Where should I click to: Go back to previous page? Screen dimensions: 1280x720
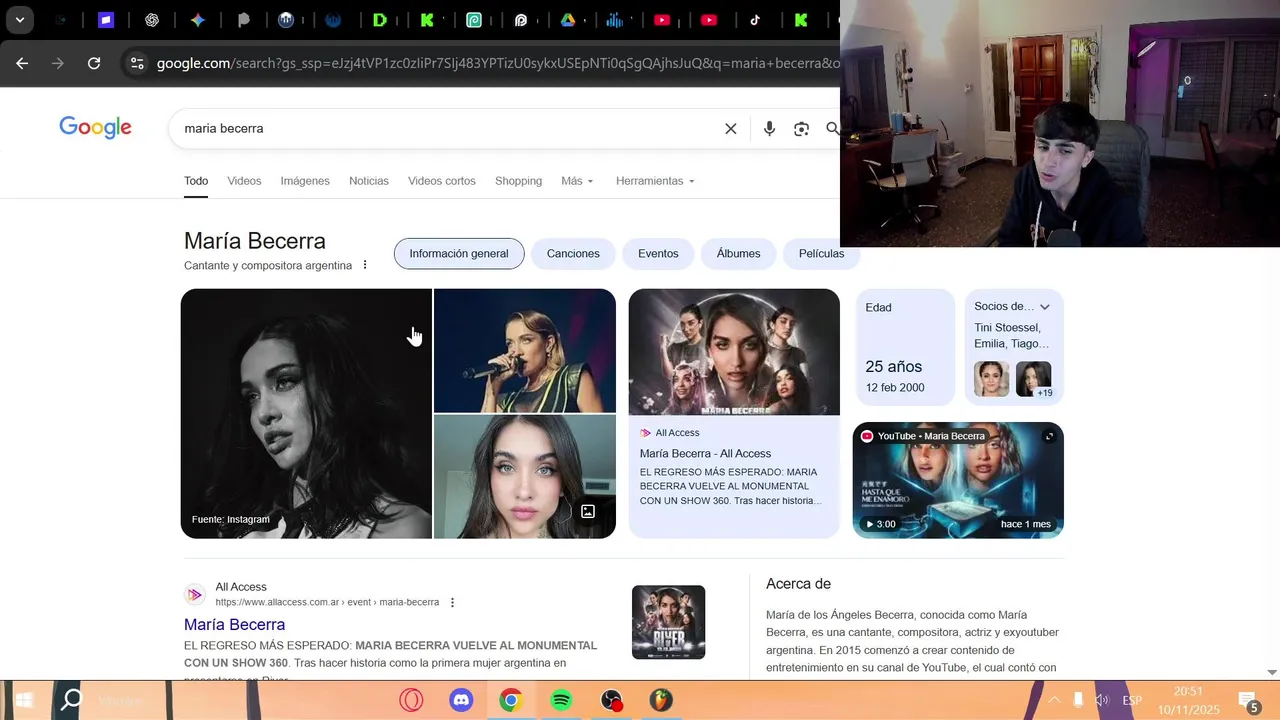[22, 63]
